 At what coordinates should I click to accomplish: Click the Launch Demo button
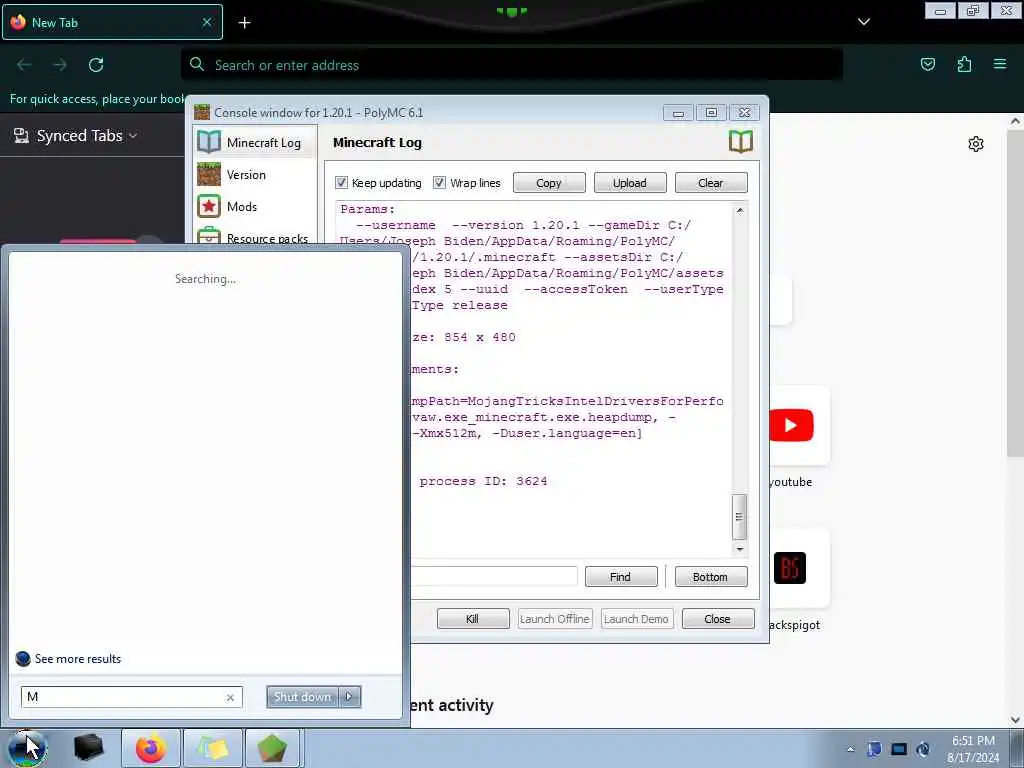[x=636, y=618]
